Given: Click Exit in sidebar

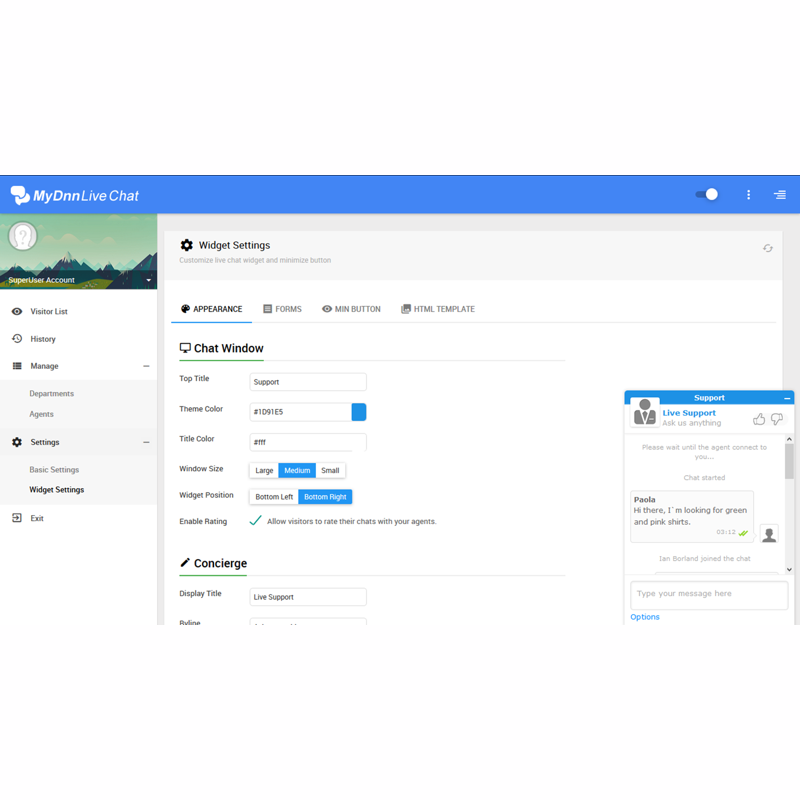Looking at the screenshot, I should [37, 518].
